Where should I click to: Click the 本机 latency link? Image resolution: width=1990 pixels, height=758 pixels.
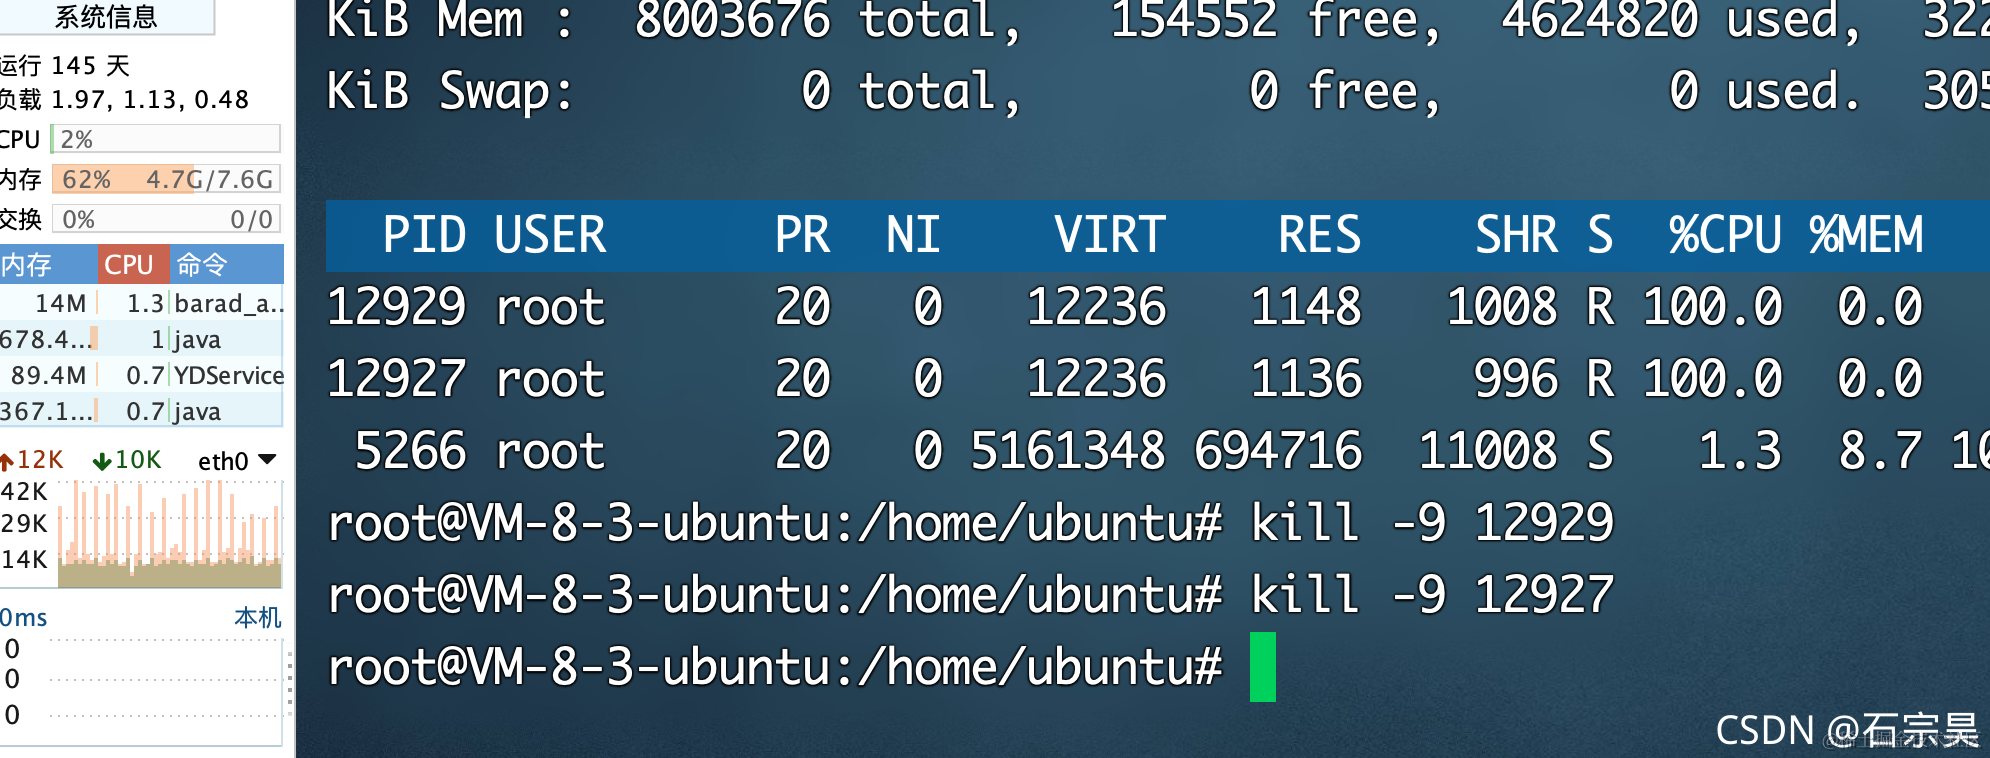pyautogui.click(x=258, y=617)
